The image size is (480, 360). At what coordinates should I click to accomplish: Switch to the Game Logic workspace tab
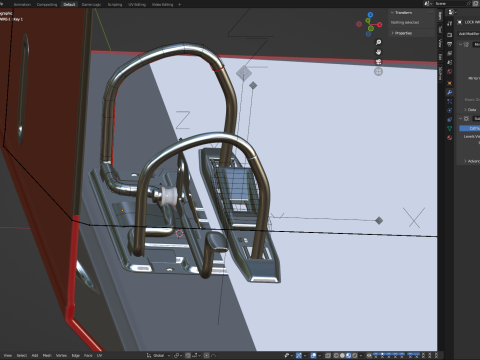91,4
